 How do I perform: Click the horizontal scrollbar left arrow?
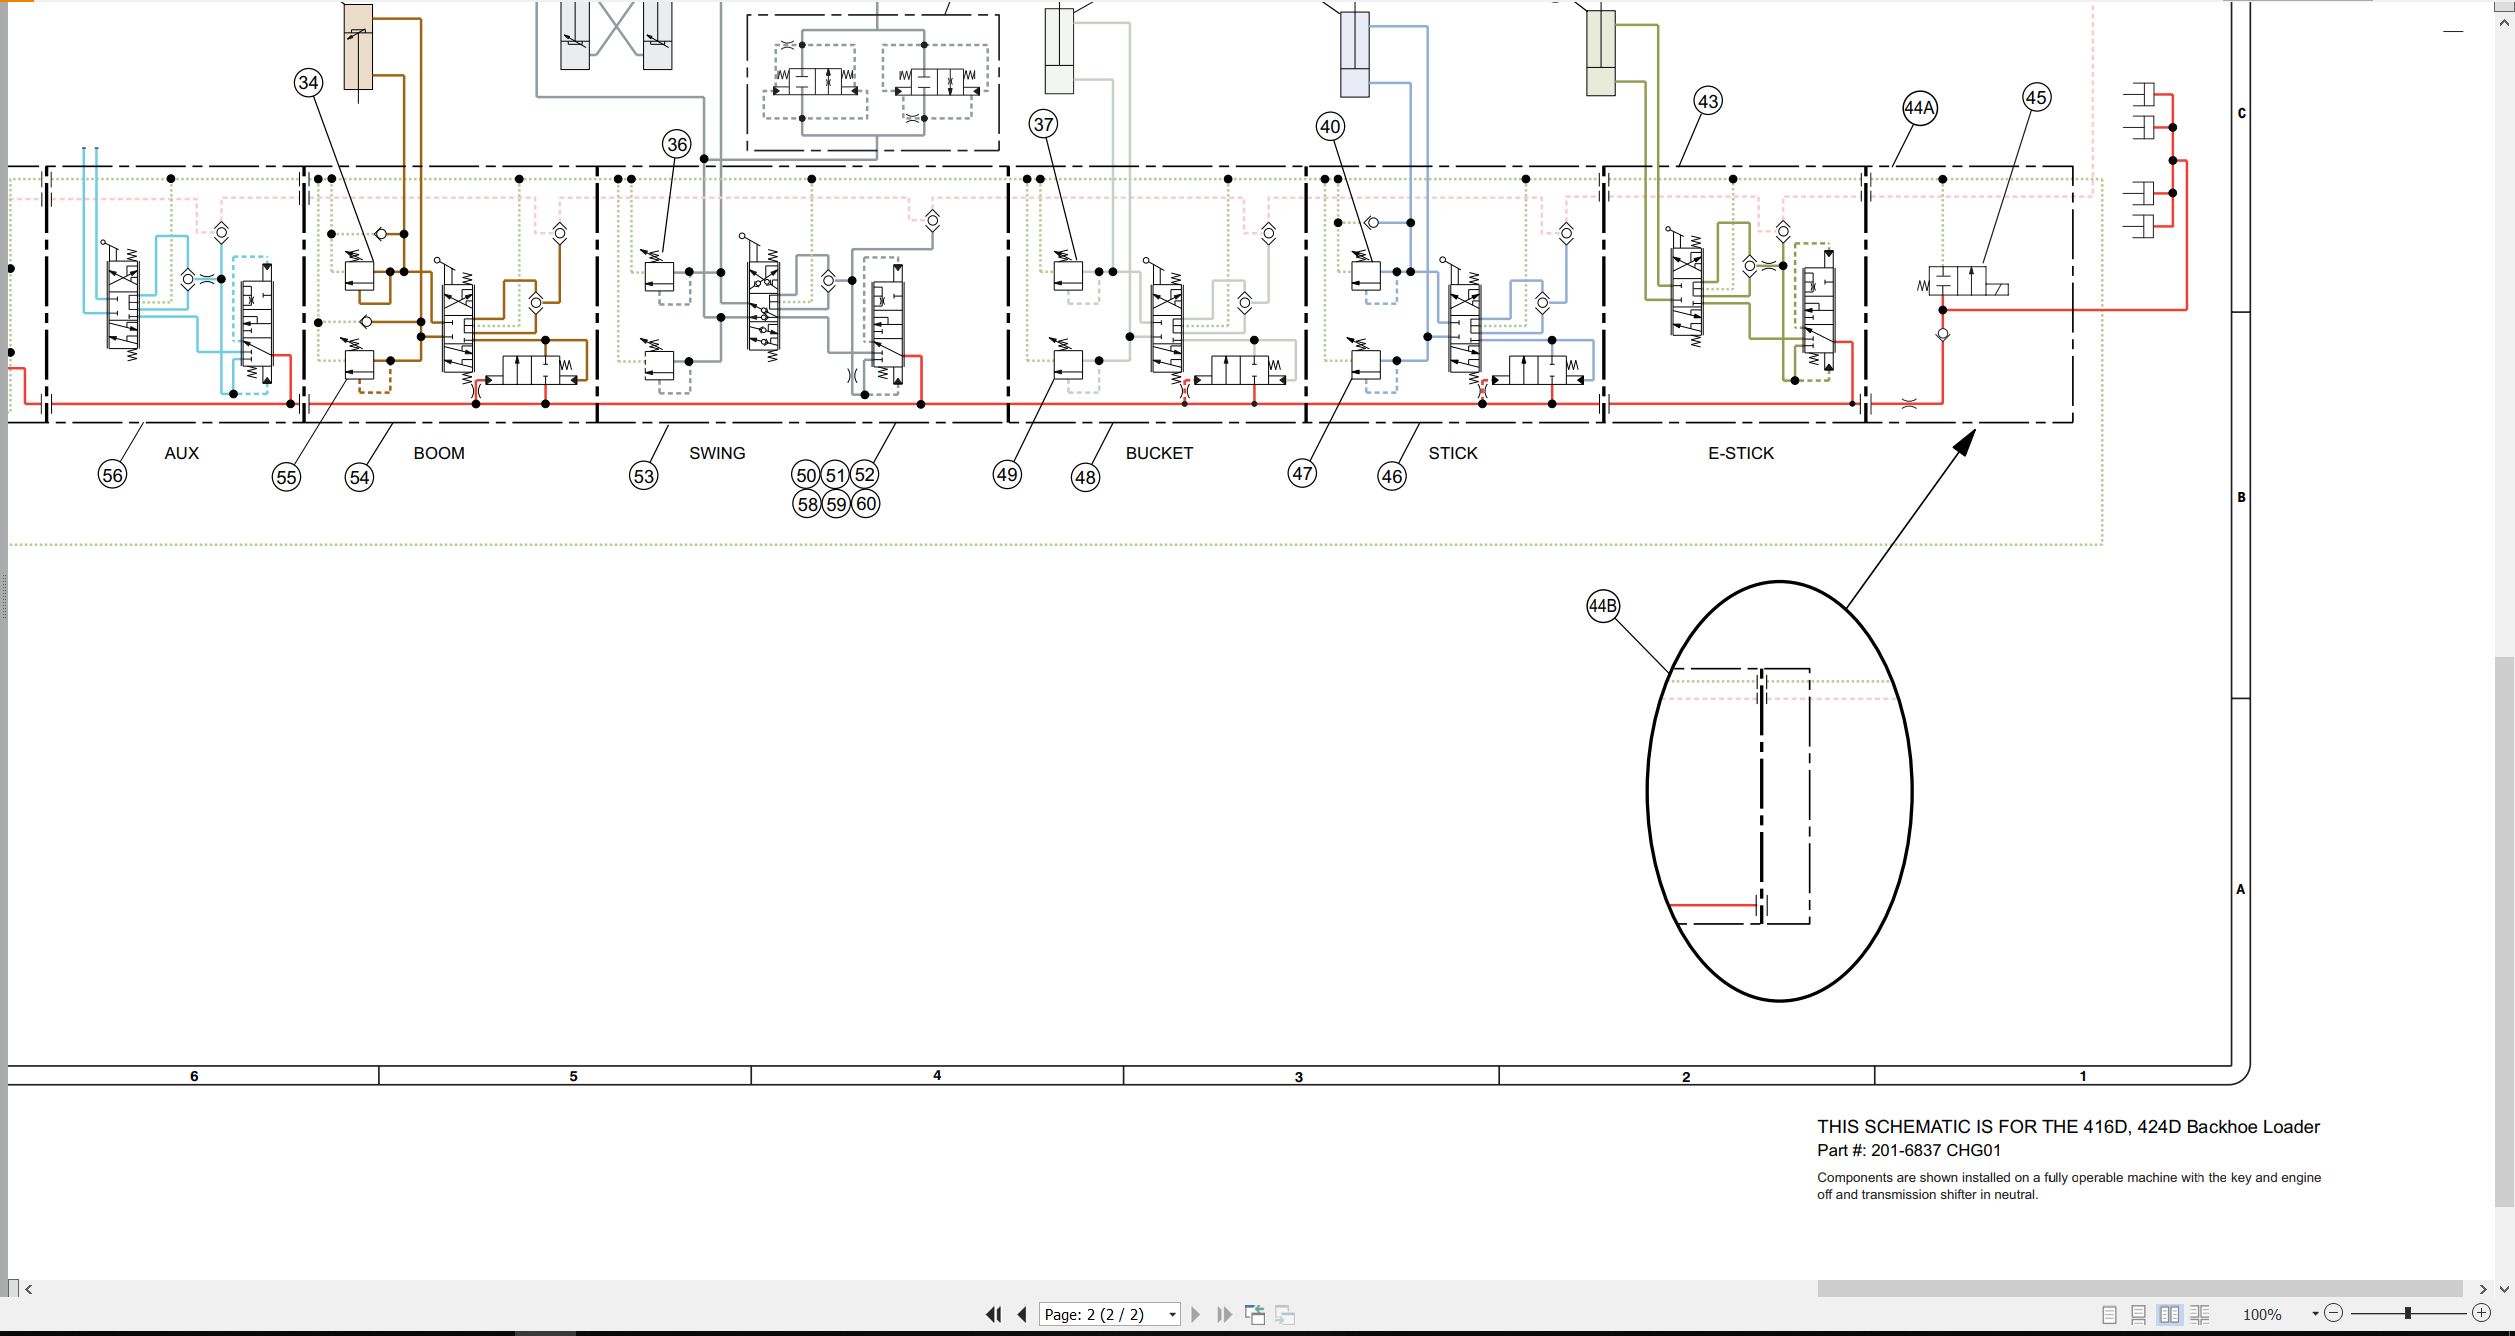coord(29,1289)
